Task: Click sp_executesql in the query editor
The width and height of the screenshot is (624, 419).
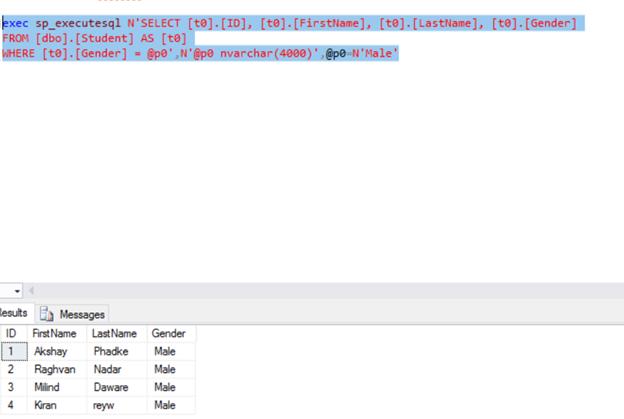Action: [x=78, y=23]
